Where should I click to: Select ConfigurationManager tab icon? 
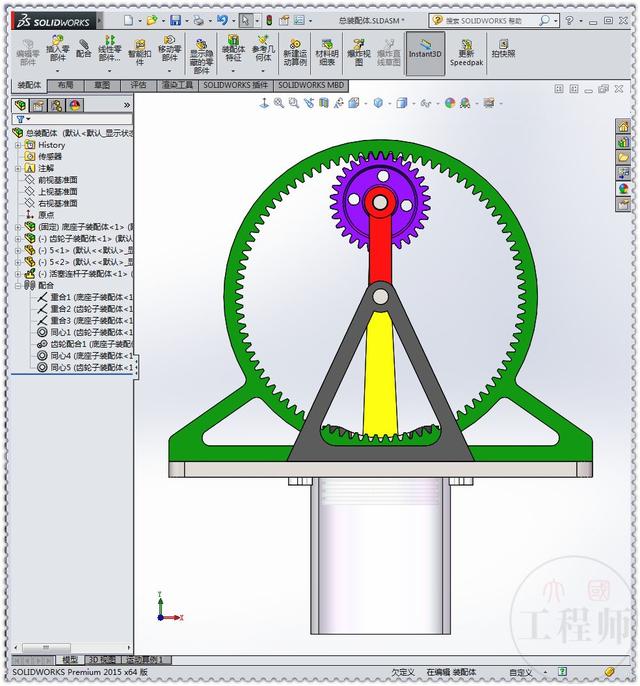(56, 105)
